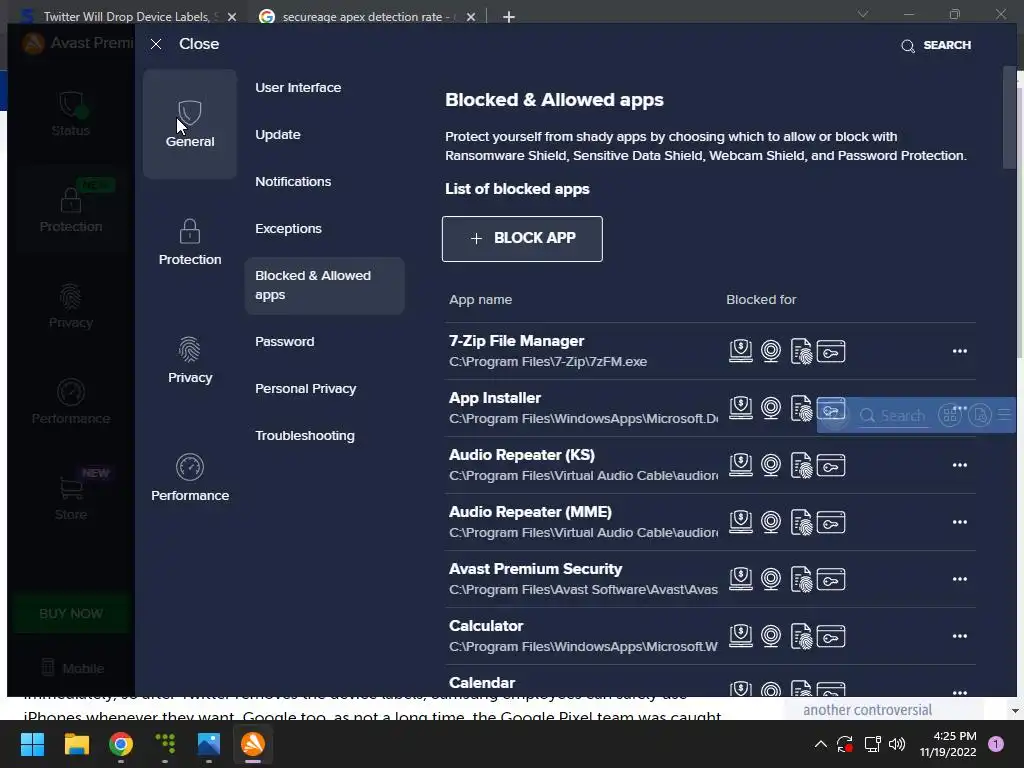Image resolution: width=1024 pixels, height=768 pixels.
Task: Open Personal Privacy settings
Action: [305, 389]
